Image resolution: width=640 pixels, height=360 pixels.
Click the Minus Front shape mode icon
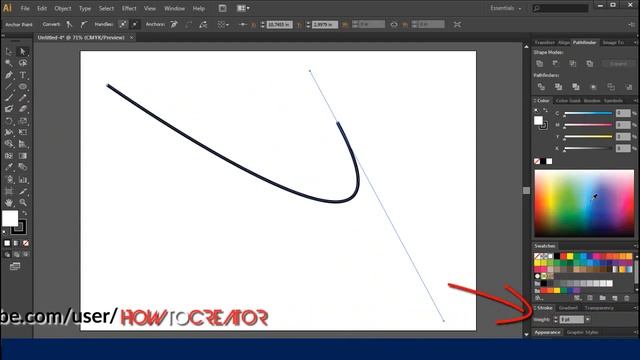(x=556, y=64)
